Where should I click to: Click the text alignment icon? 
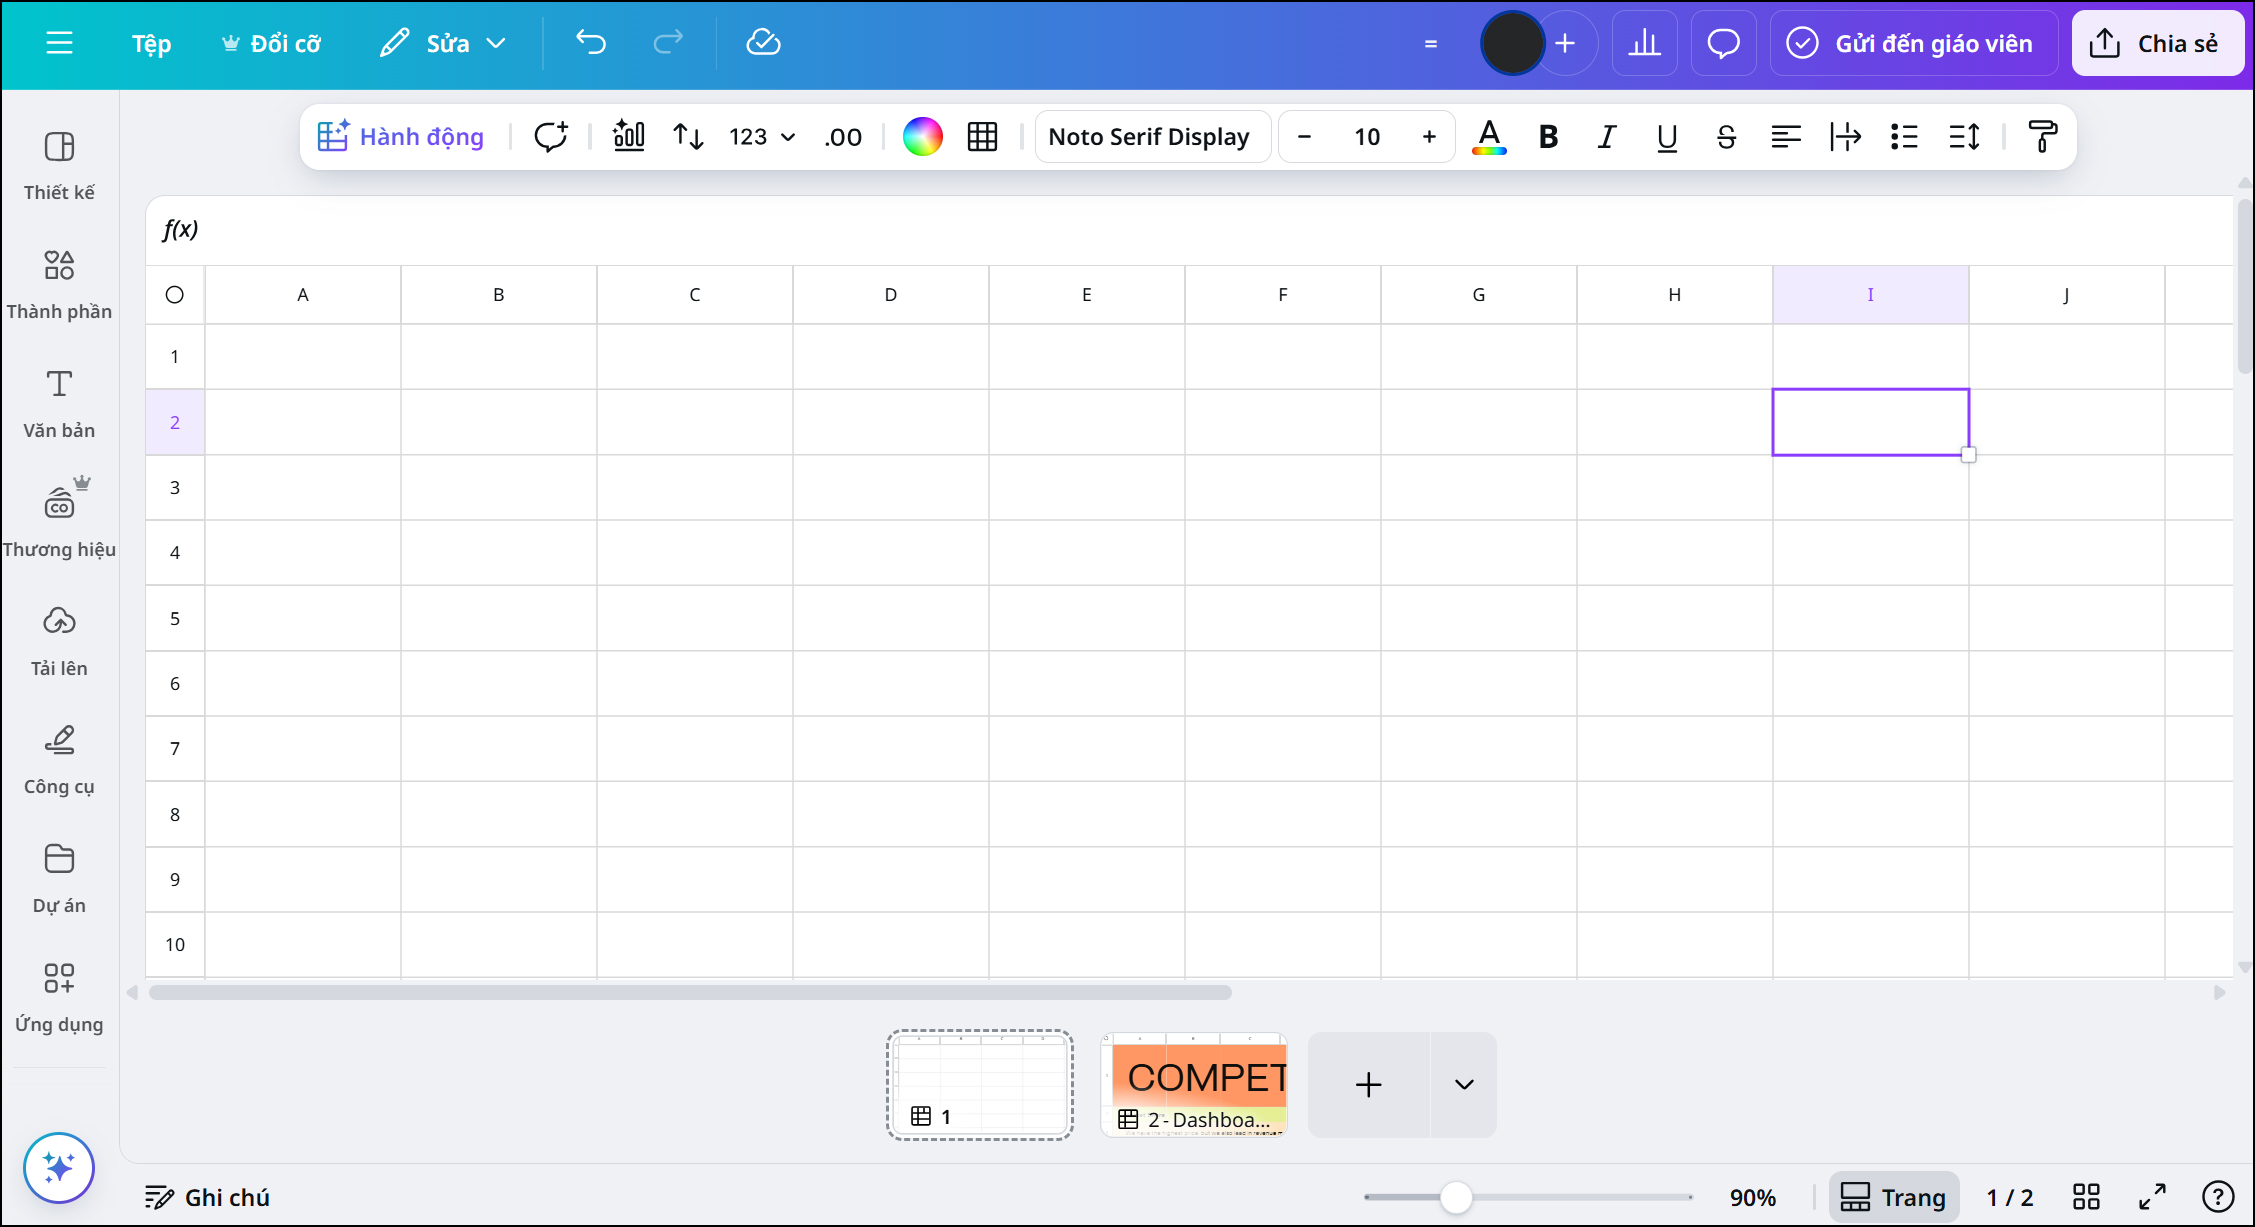coord(1786,136)
